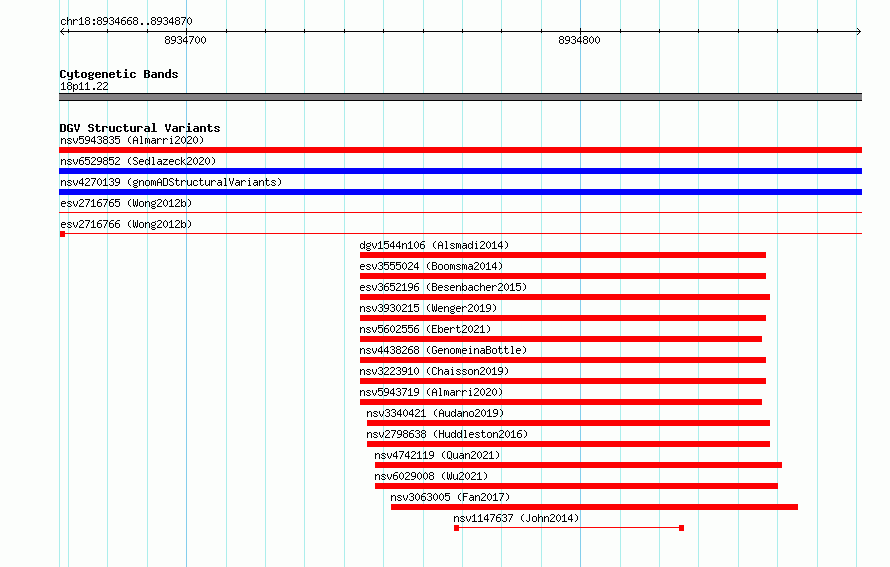Select the red bar of nsv3063005
The image size is (890, 567).
(x=594, y=507)
